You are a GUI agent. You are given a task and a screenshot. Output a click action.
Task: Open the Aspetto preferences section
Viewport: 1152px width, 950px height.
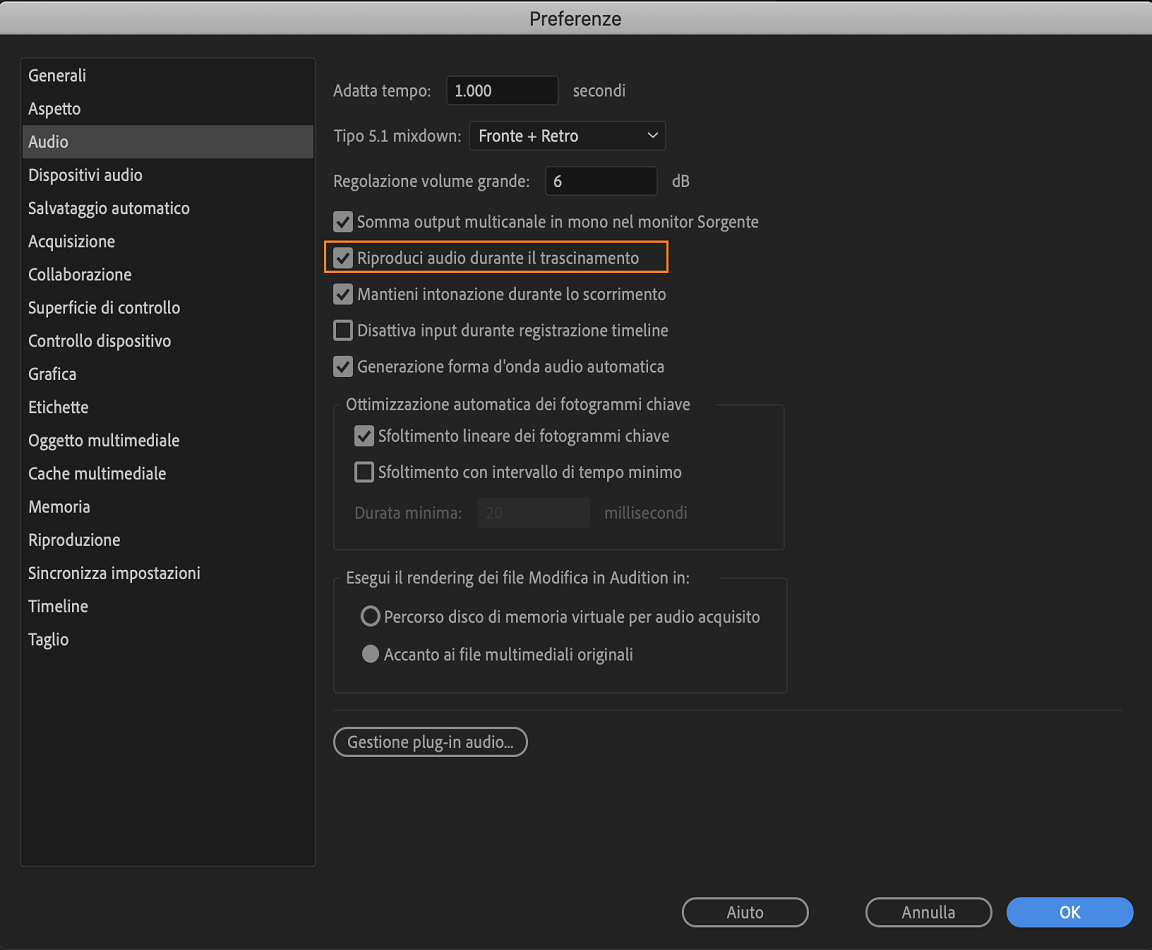54,108
